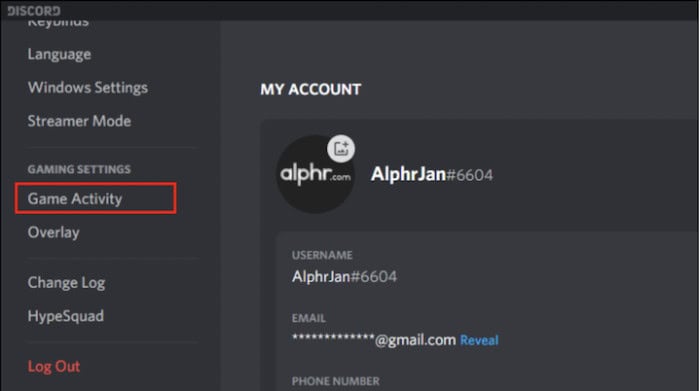Open Language settings
Viewport: 700px width, 391px height.
[x=59, y=54]
